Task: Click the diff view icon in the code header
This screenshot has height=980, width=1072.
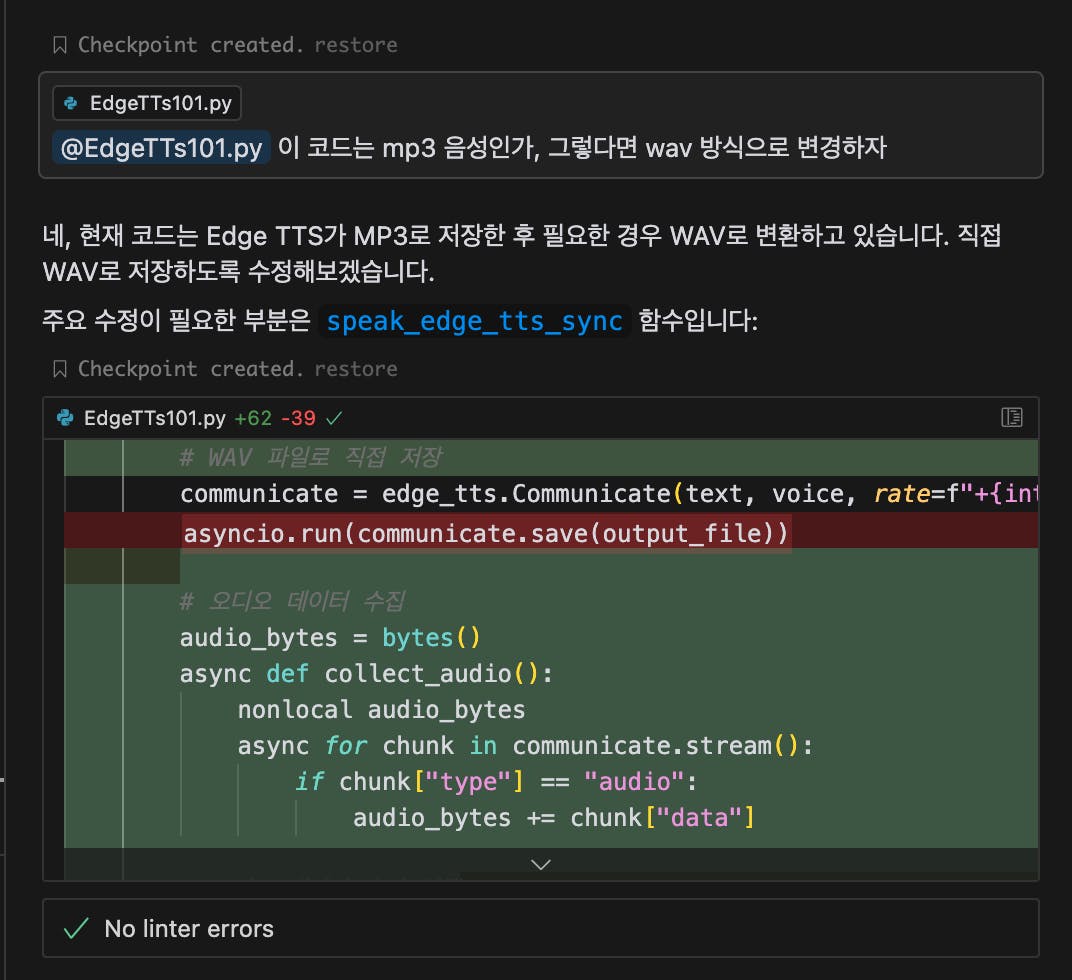Action: pos(1011,417)
